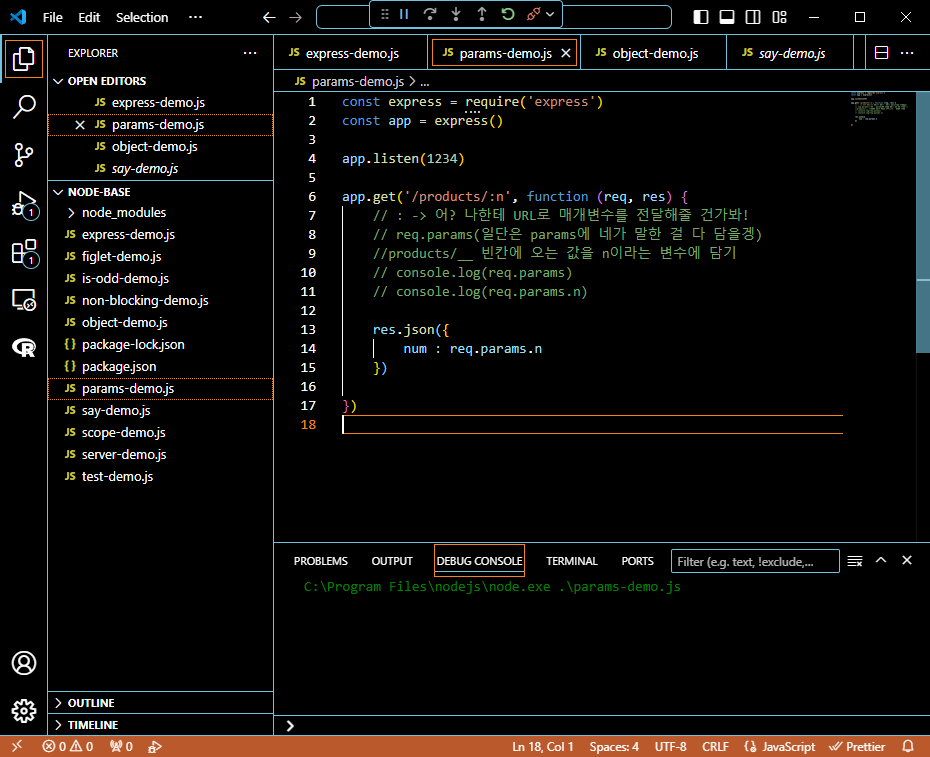
Task: Split the editor
Action: tap(881, 53)
